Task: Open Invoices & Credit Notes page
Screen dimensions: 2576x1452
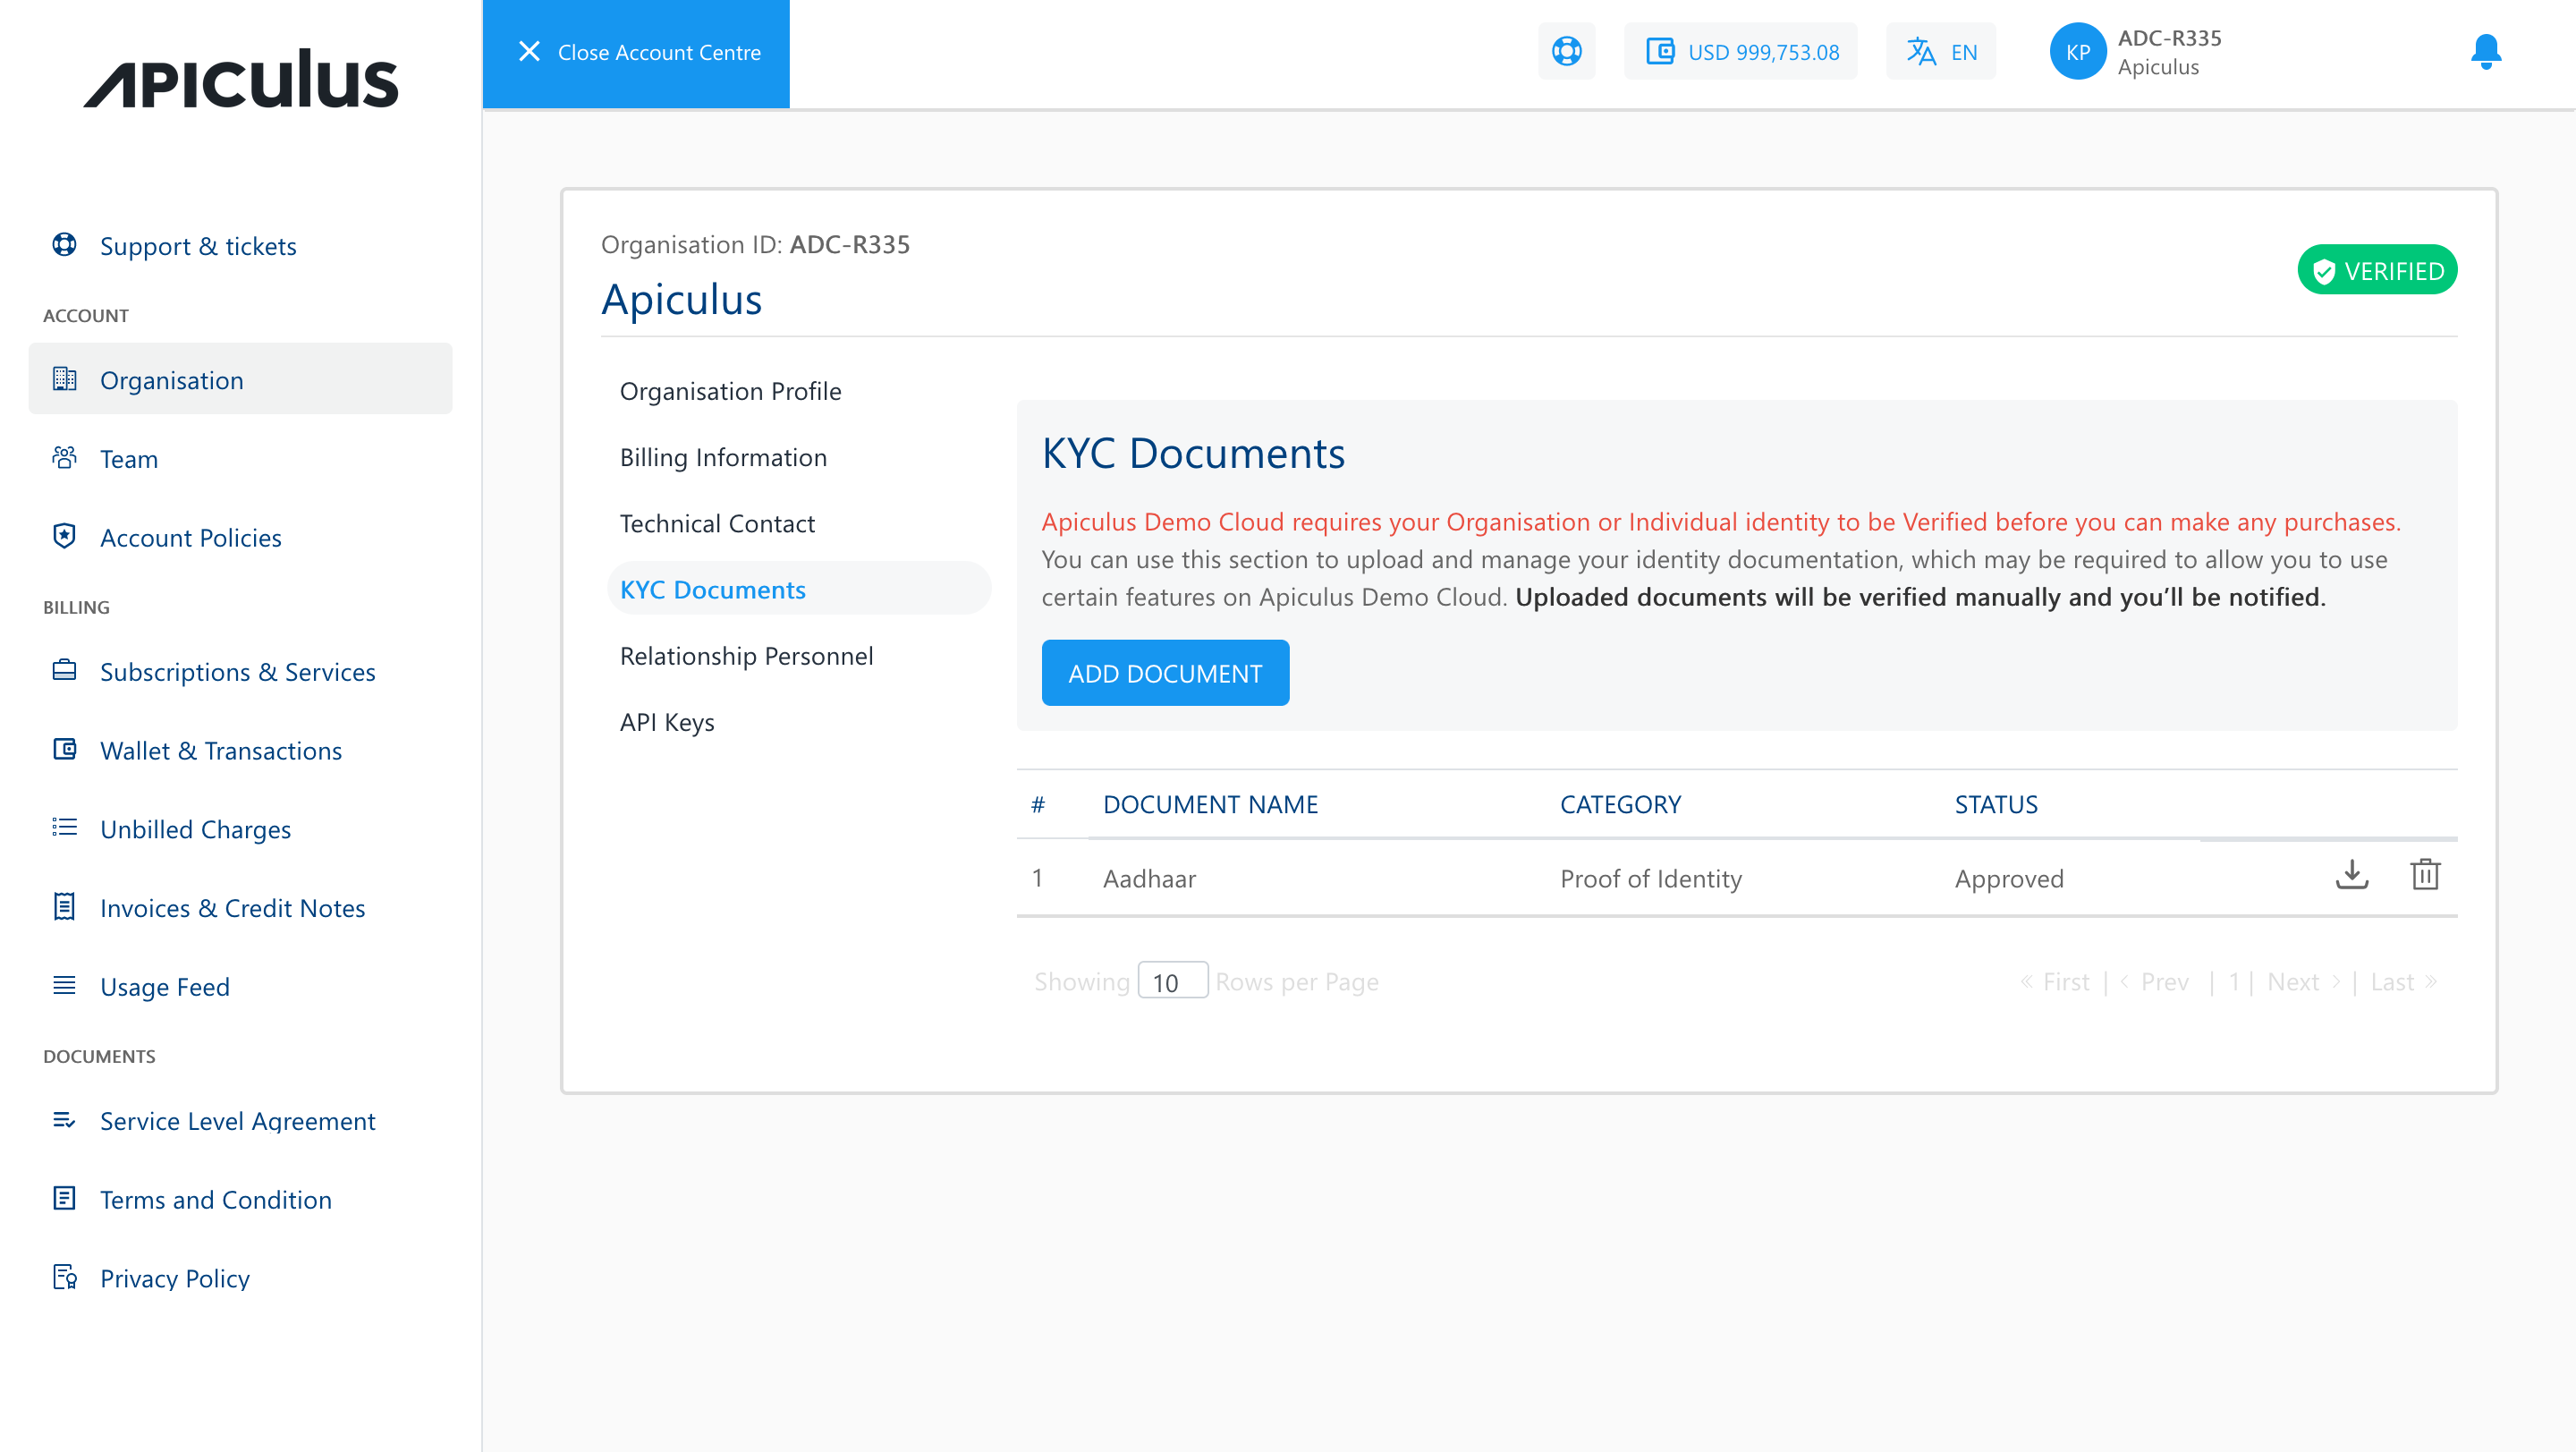Action: click(232, 908)
